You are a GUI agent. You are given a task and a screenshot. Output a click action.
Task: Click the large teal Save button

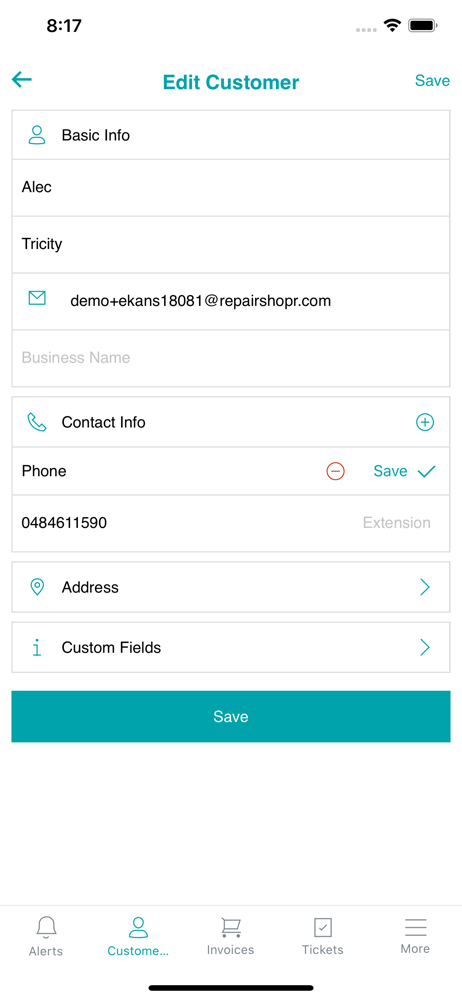click(231, 717)
